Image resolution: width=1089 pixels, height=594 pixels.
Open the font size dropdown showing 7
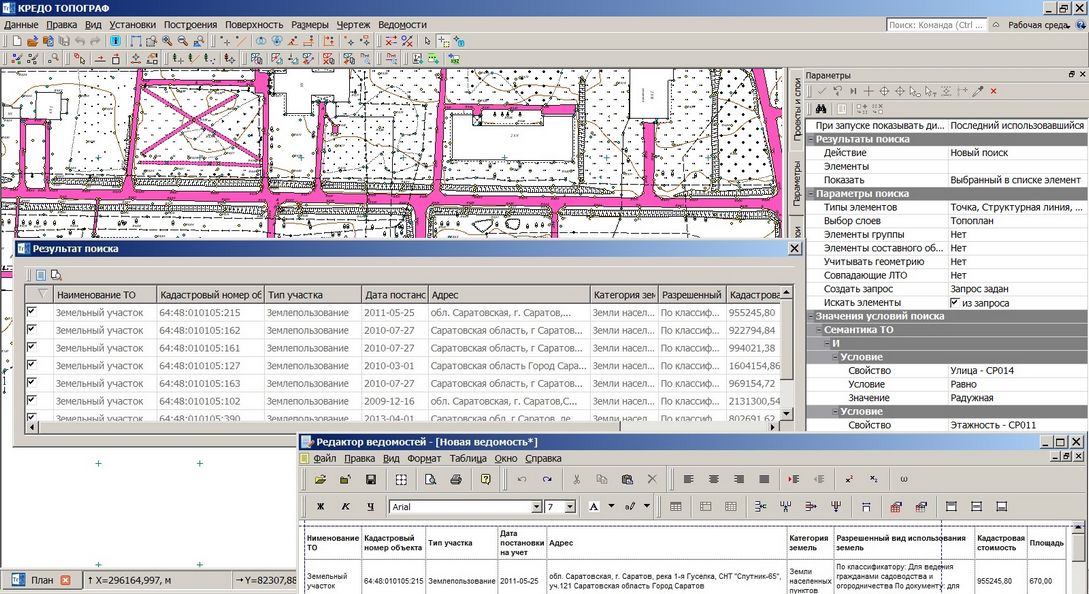coord(570,507)
